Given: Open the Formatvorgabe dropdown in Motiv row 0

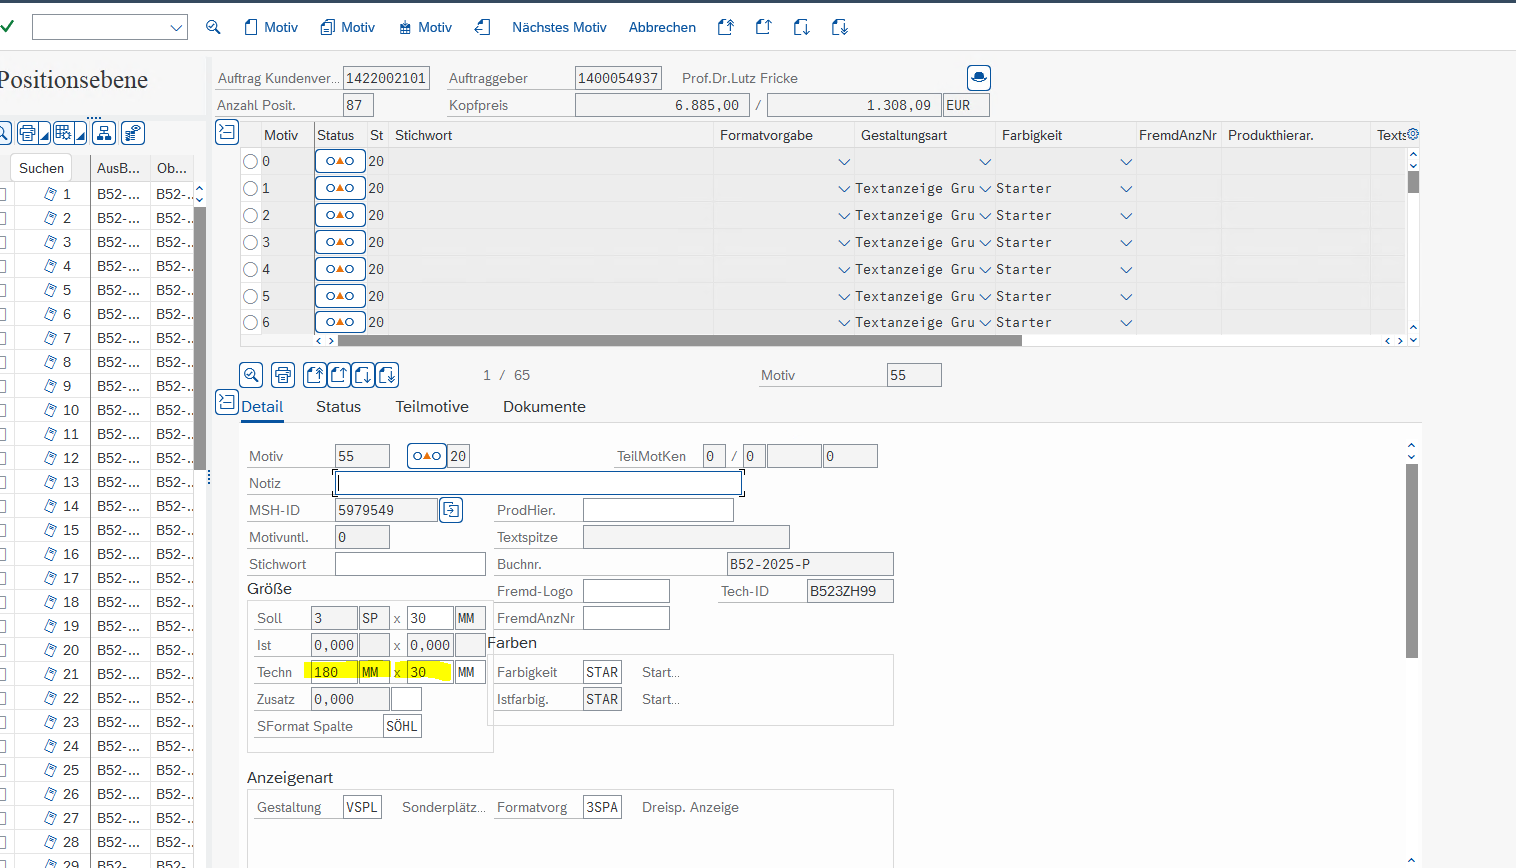Looking at the screenshot, I should [x=844, y=162].
